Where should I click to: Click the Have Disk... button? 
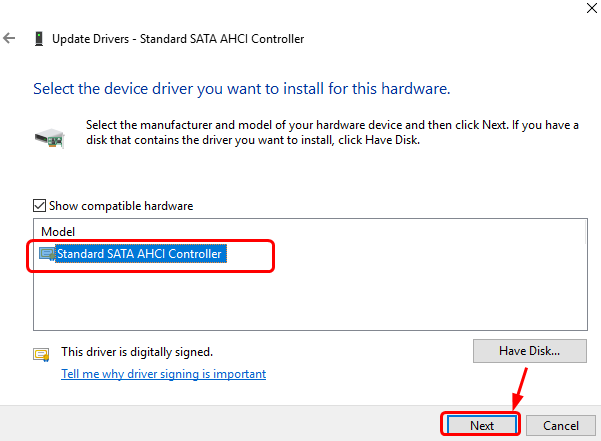(x=529, y=351)
